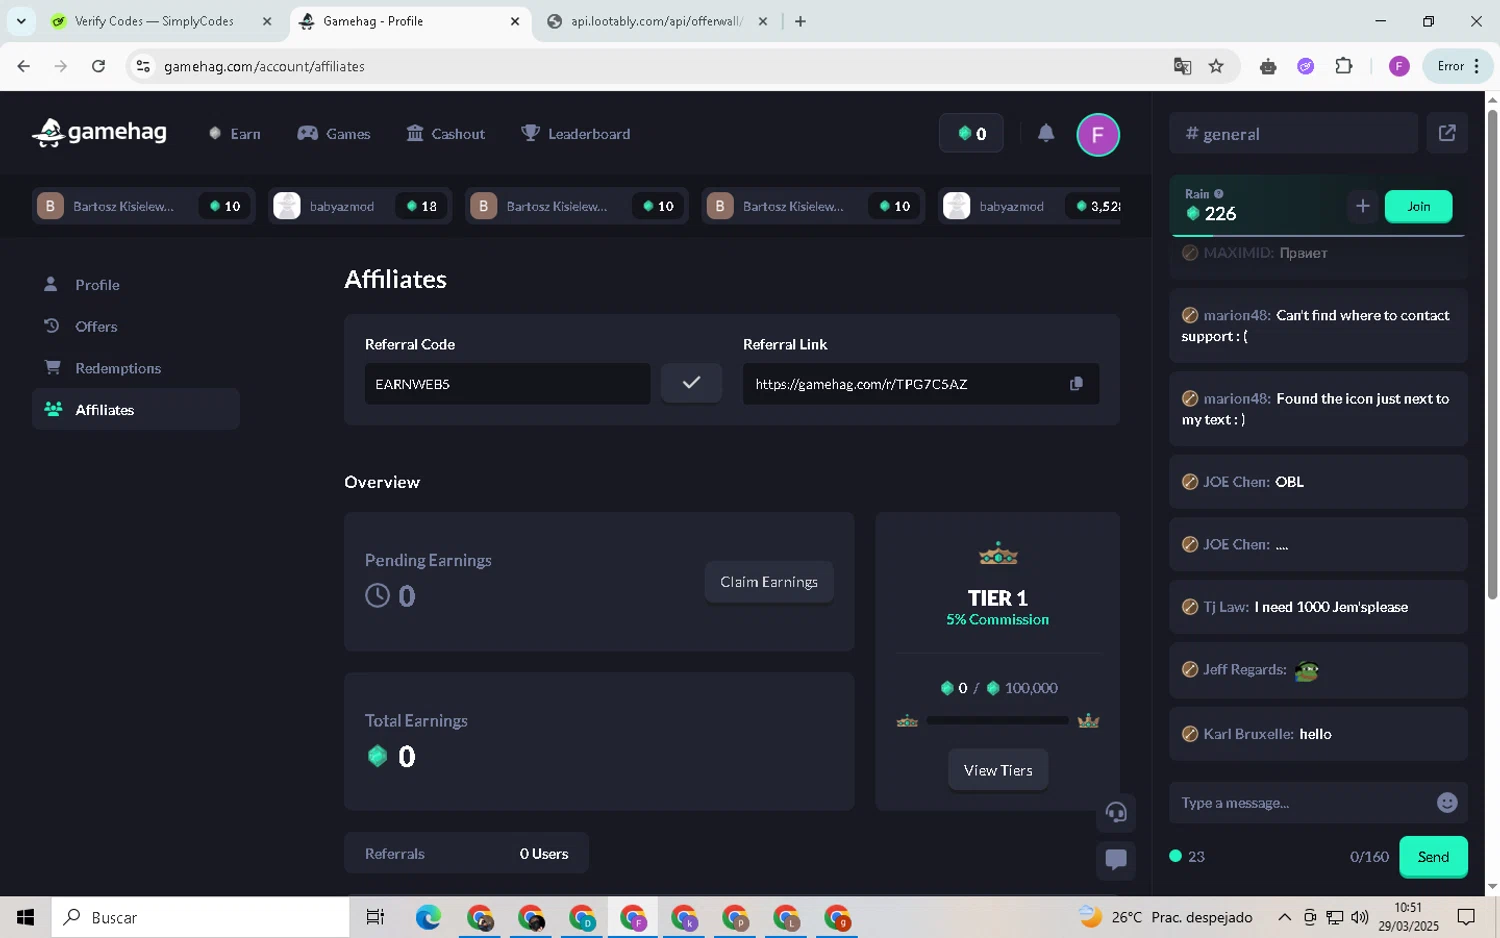Select Profile in the sidebar
The width and height of the screenshot is (1500, 938).
136,285
